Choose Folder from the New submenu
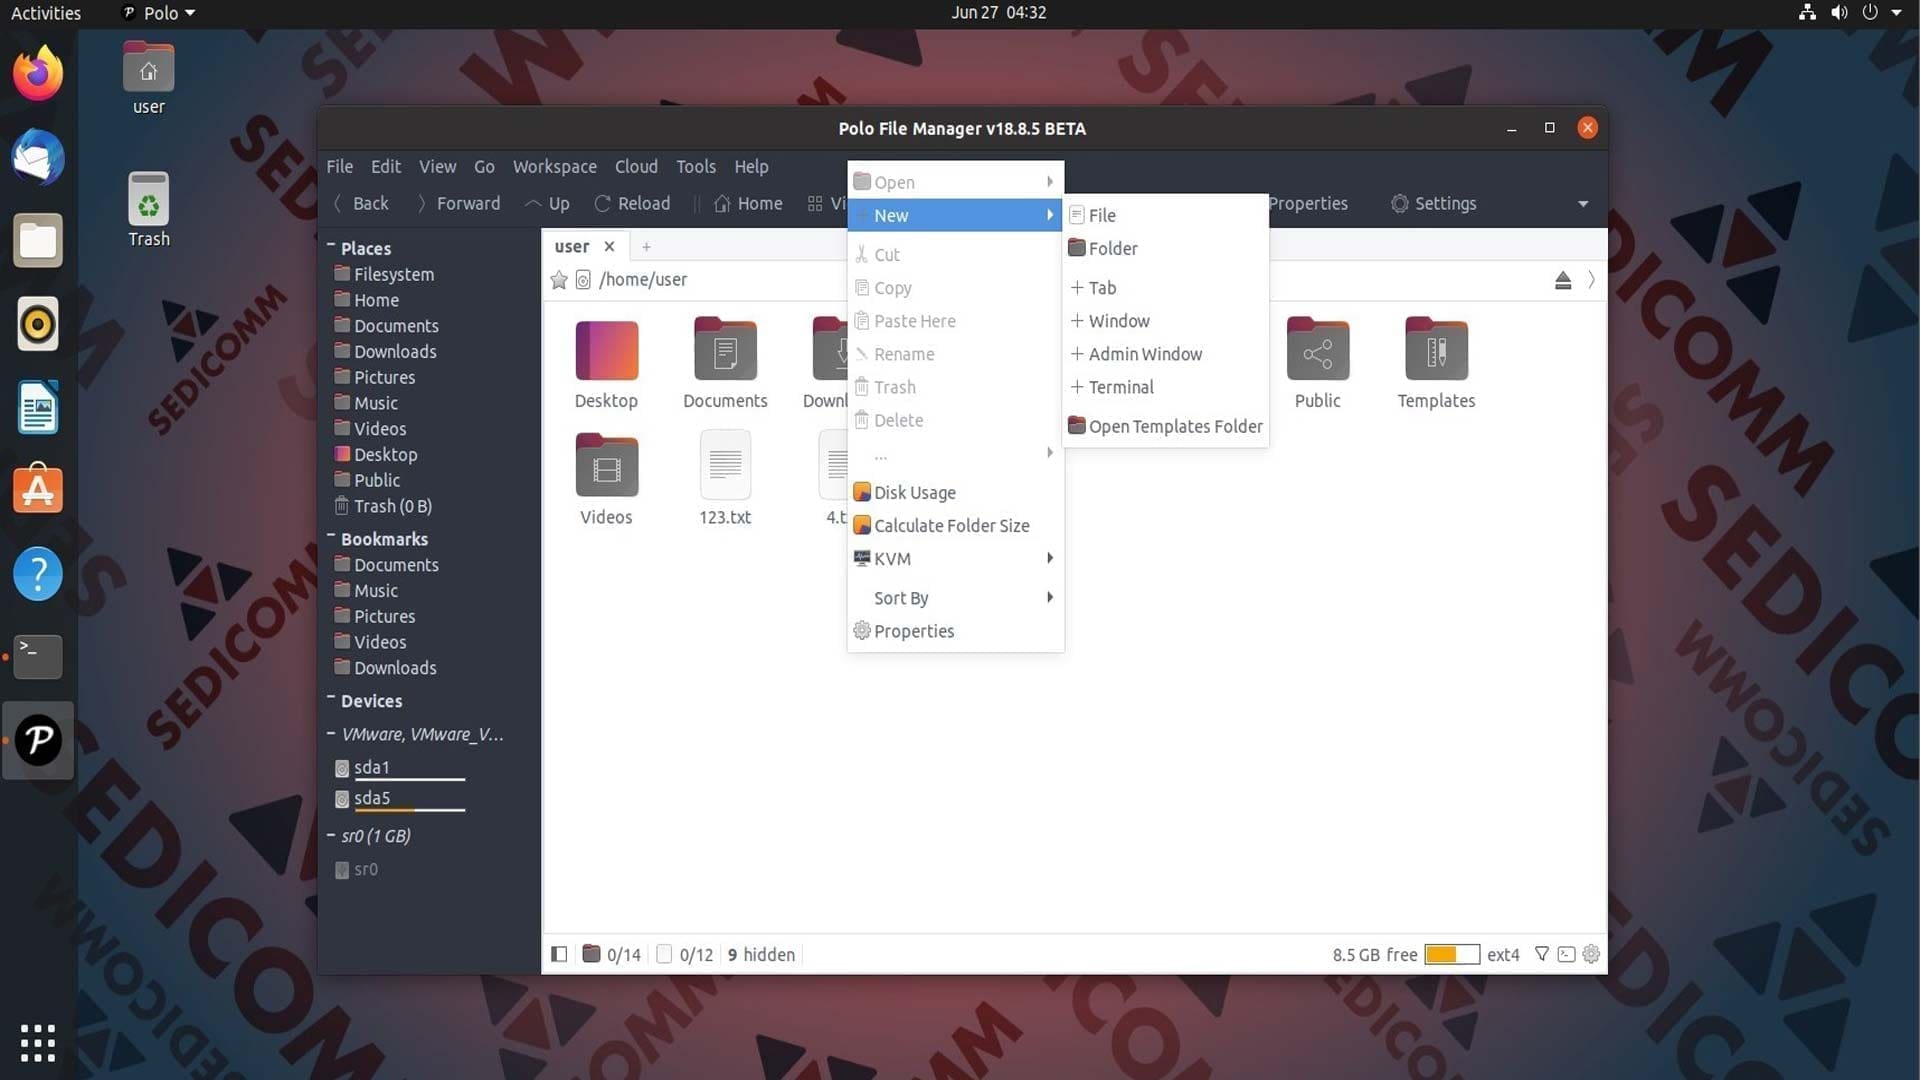The width and height of the screenshot is (1920, 1080). pos(1112,248)
